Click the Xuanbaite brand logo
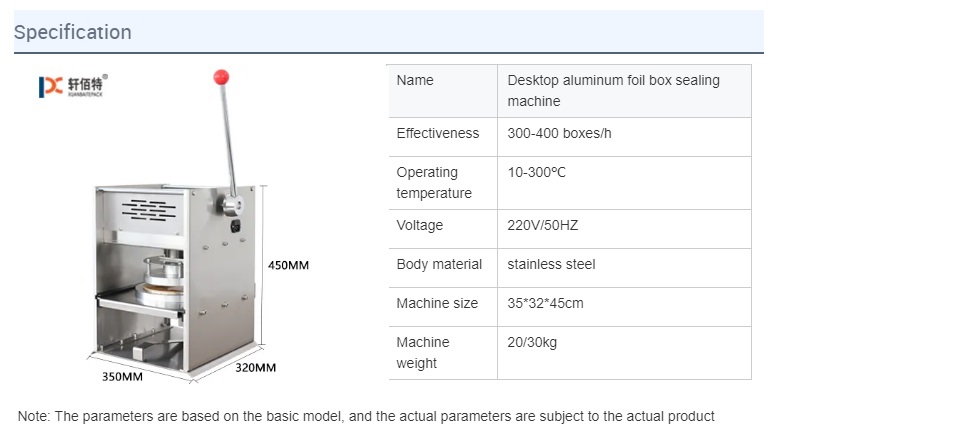Image resolution: width=955 pixels, height=427 pixels. [x=73, y=86]
